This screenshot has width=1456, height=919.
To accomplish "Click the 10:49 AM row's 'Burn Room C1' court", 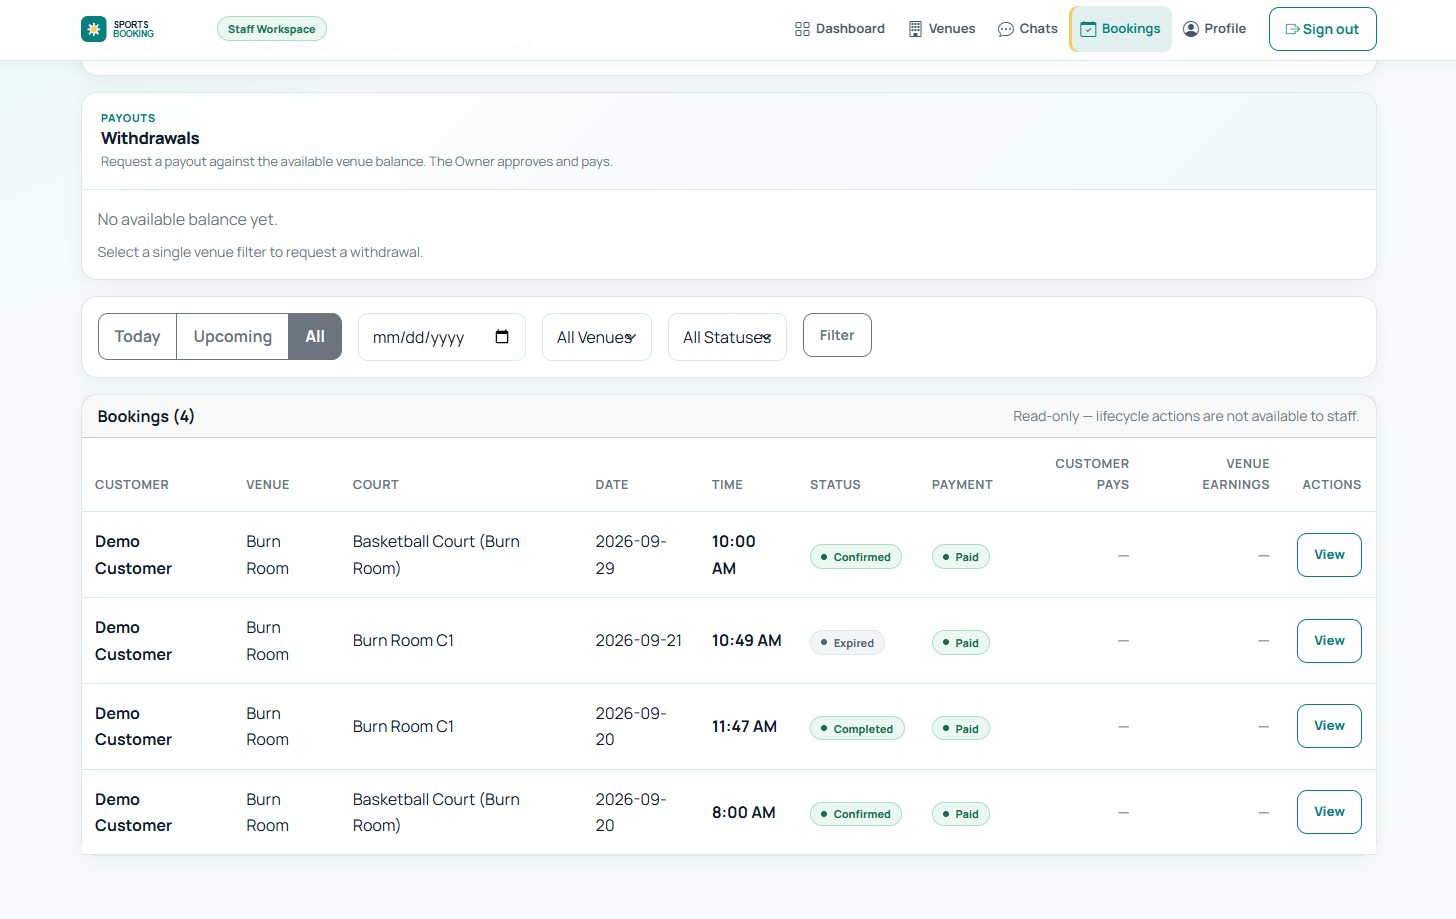I will (x=403, y=641).
